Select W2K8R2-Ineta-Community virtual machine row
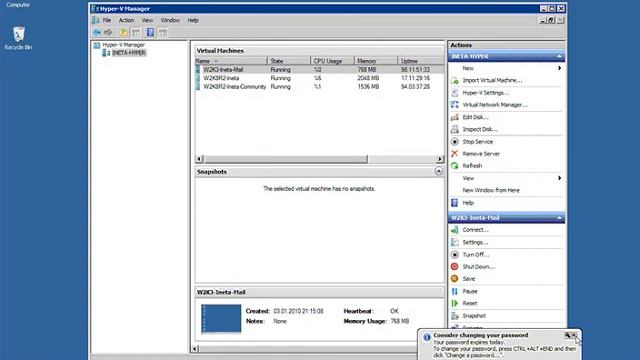This screenshot has height=360, width=640. (319, 87)
